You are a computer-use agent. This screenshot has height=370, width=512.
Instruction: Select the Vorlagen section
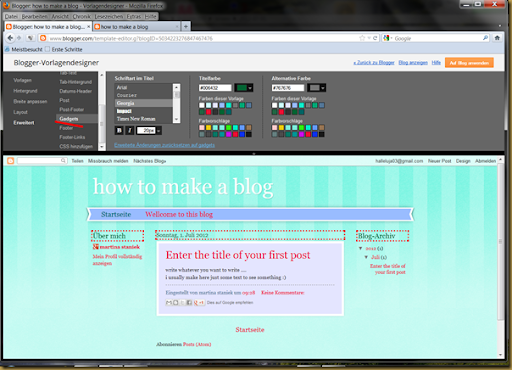click(22, 80)
